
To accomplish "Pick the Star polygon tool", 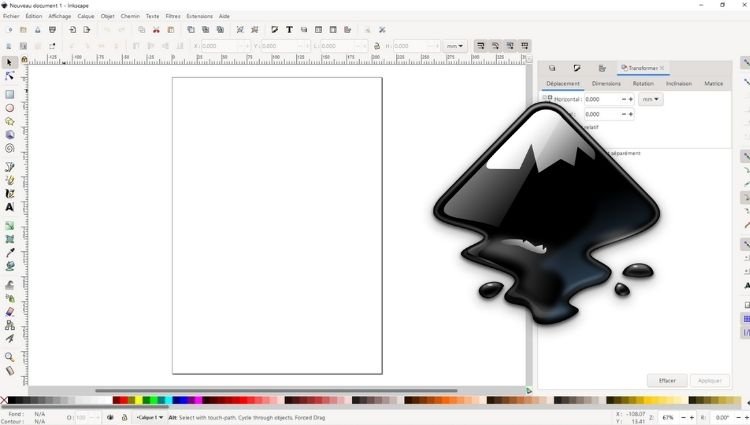I will coord(10,121).
